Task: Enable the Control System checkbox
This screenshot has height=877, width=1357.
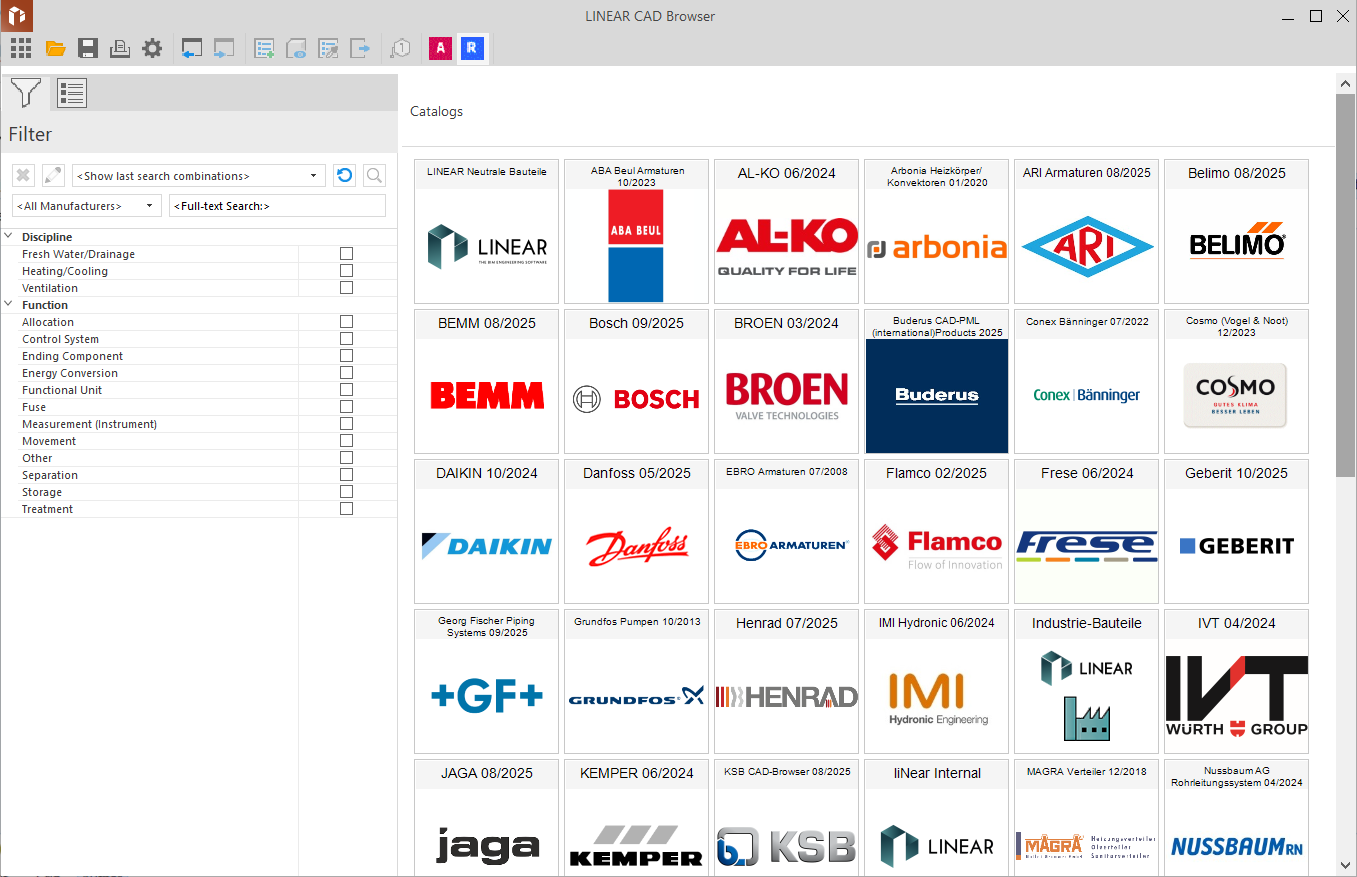Action: point(346,339)
